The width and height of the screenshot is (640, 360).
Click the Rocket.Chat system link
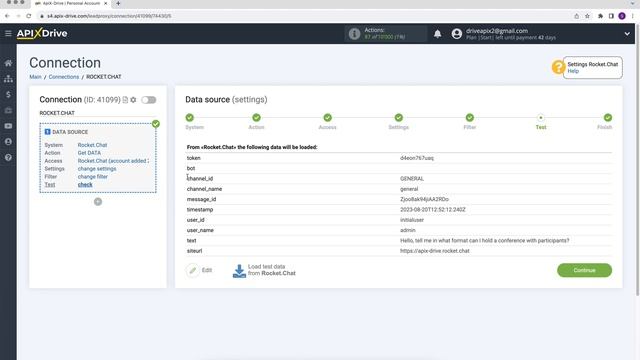(92, 145)
